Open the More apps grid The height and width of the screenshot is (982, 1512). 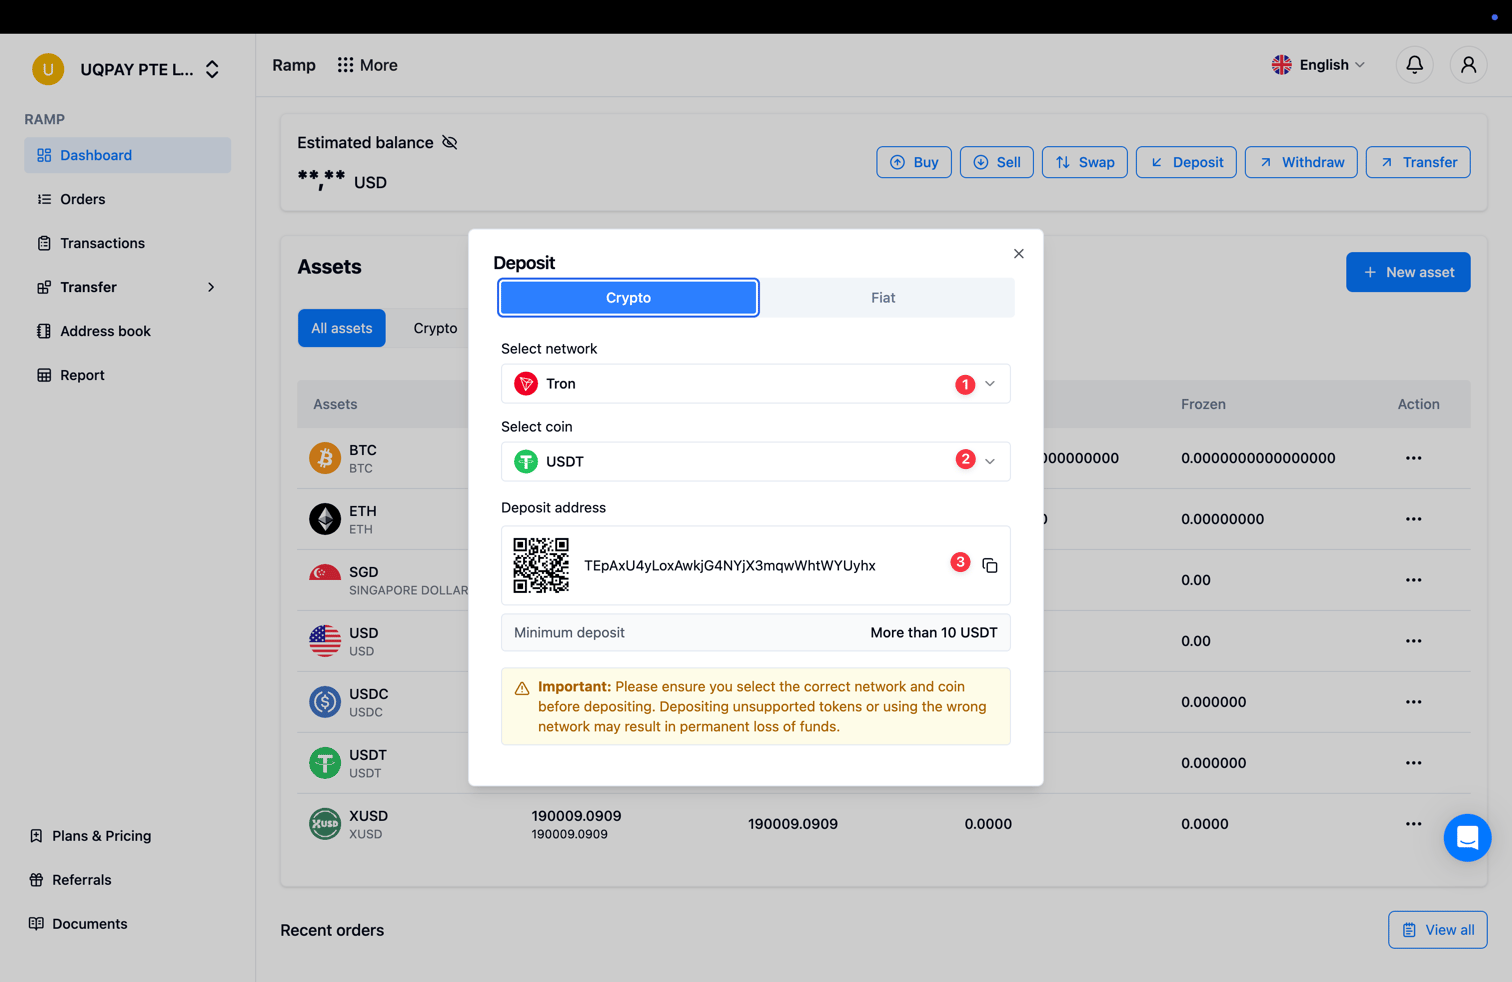click(367, 65)
